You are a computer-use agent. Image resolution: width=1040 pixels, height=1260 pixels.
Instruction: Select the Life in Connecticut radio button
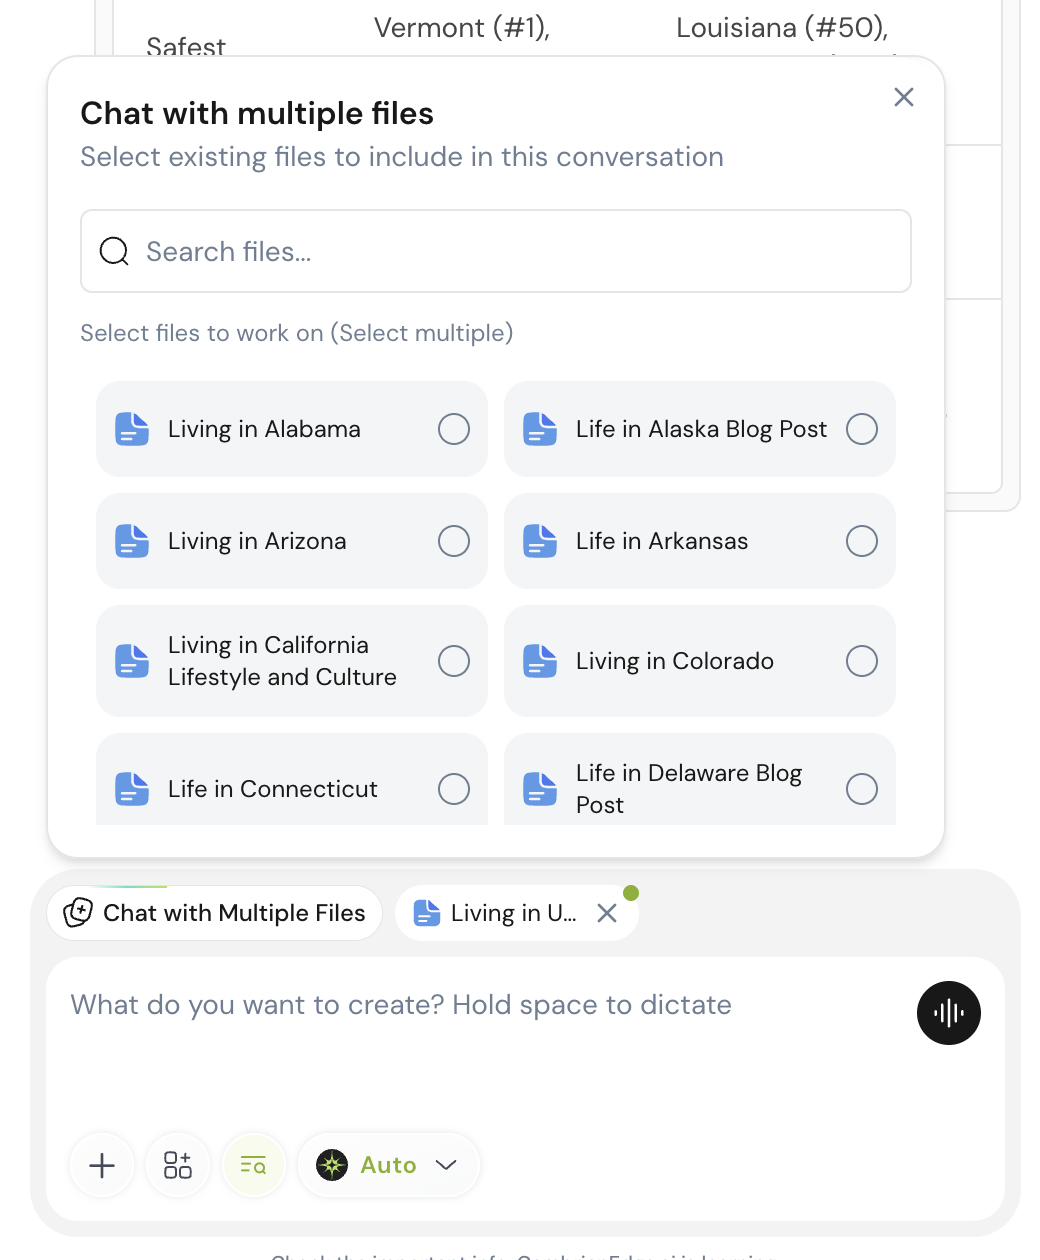(454, 789)
